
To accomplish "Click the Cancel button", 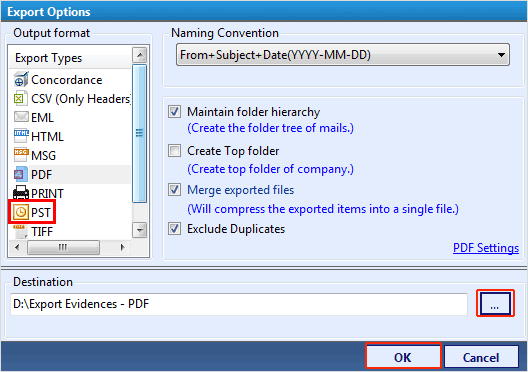I will pos(481,357).
